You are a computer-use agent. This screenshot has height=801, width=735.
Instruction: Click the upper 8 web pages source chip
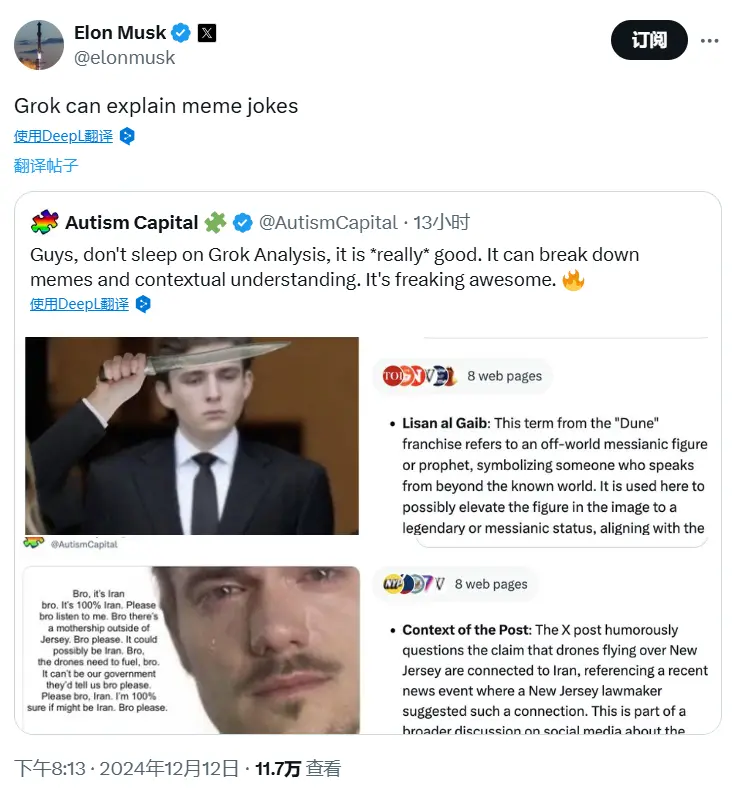463,376
